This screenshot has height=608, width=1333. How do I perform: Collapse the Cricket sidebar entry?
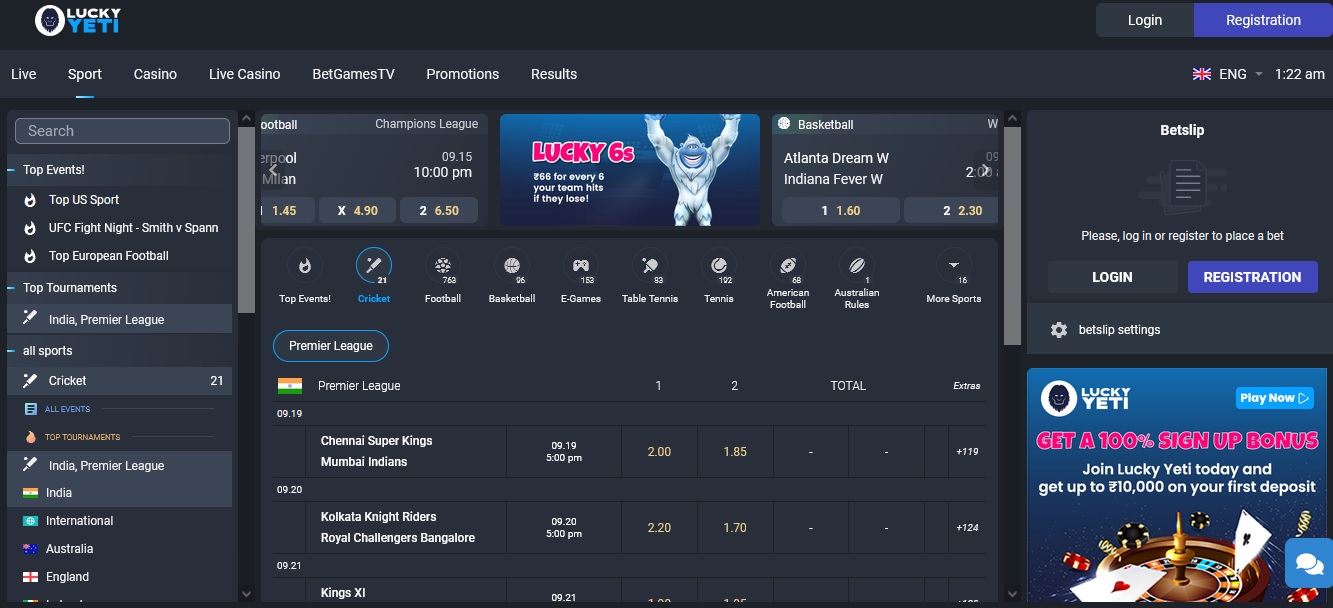point(120,381)
